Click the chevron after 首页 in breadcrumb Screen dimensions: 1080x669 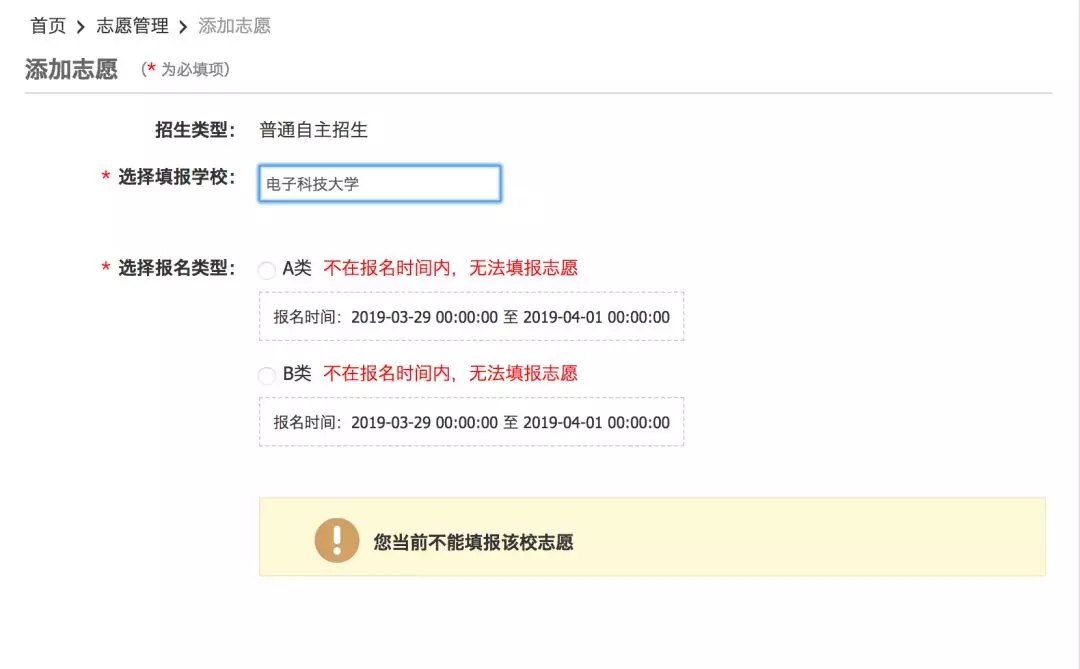81,27
